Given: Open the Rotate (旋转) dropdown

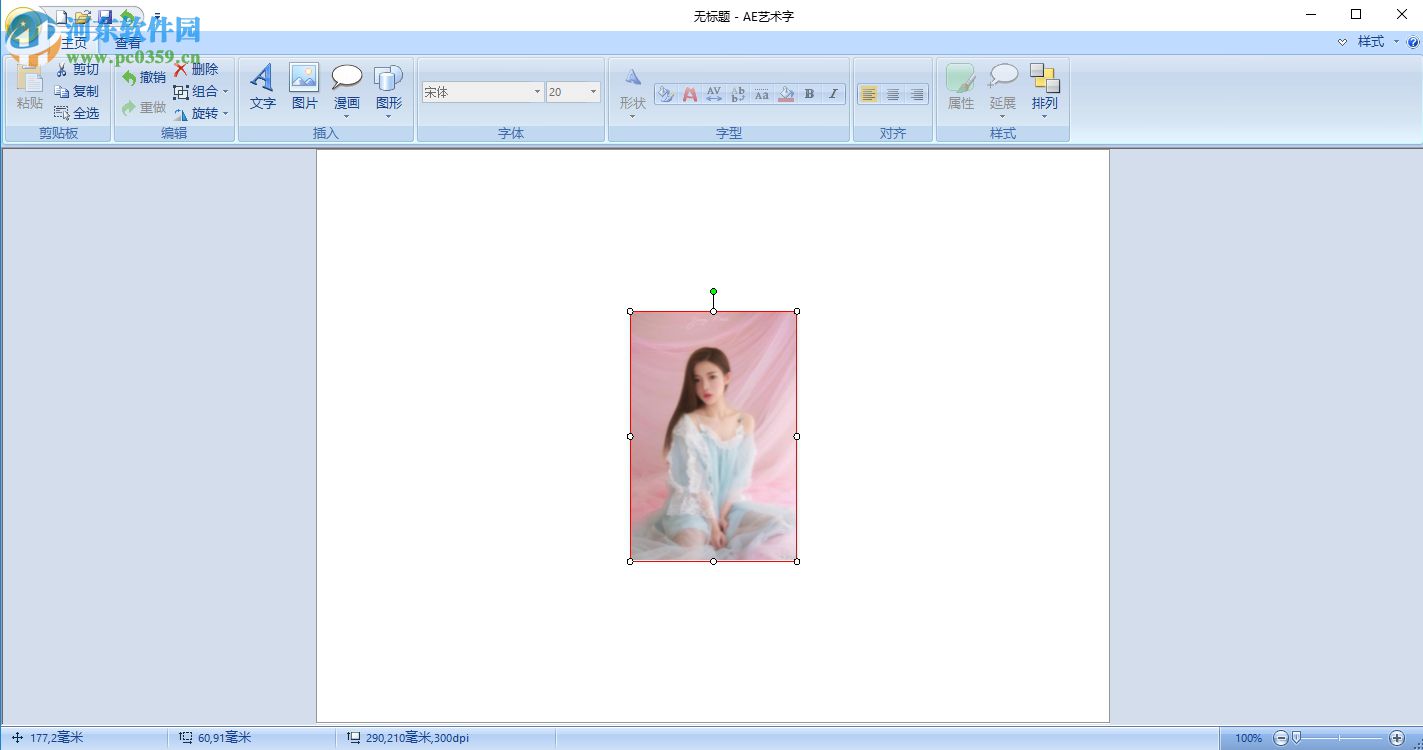Looking at the screenshot, I should (x=201, y=113).
